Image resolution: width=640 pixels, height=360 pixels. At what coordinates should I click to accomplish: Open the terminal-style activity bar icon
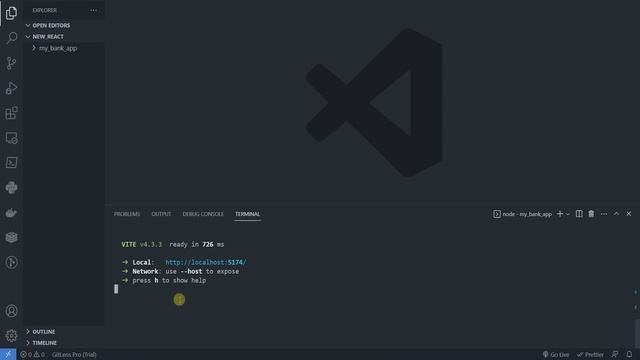click(11, 162)
